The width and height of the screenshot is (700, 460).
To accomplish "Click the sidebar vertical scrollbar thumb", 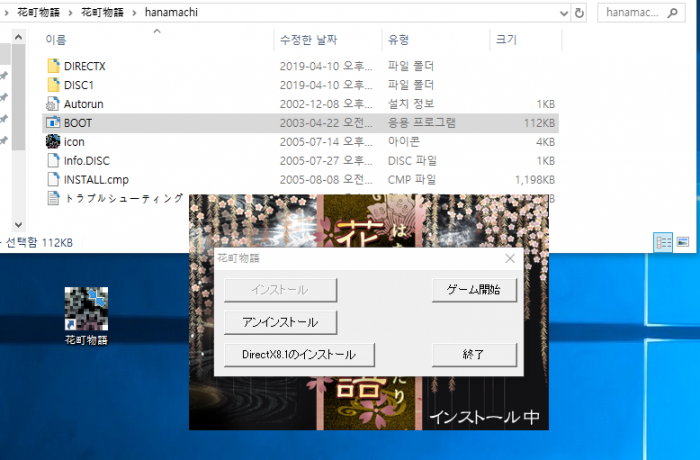I will [x=18, y=97].
